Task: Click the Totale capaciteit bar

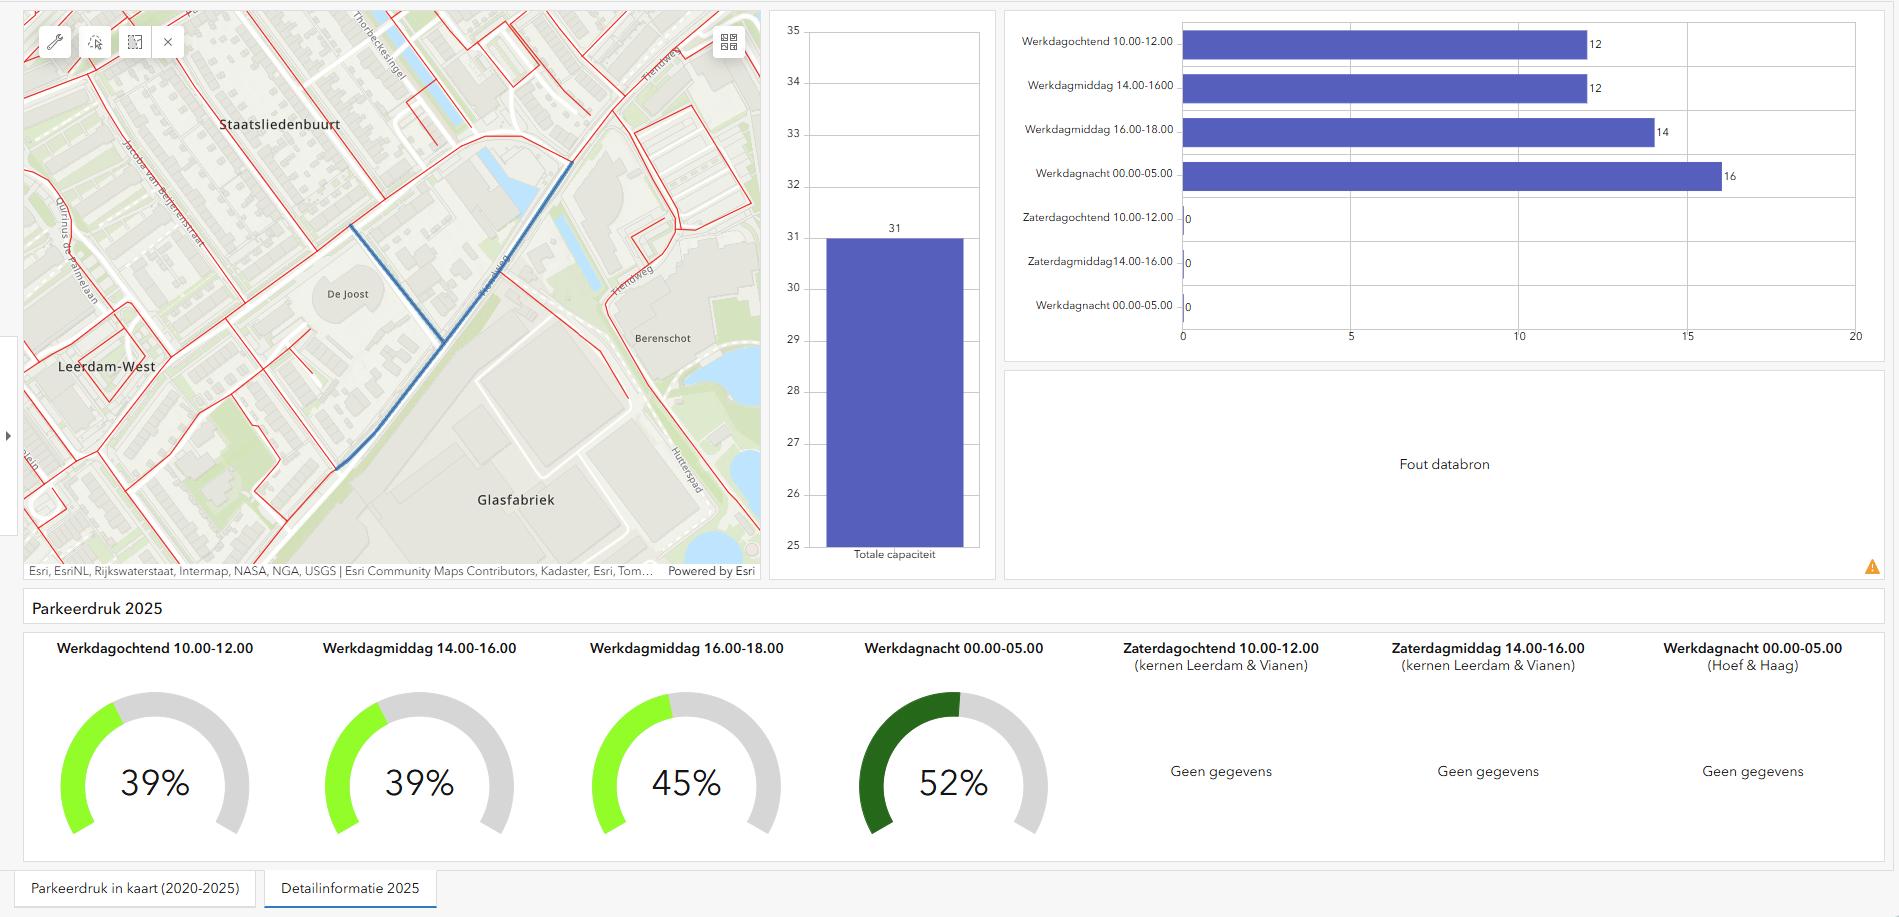Action: click(x=894, y=392)
